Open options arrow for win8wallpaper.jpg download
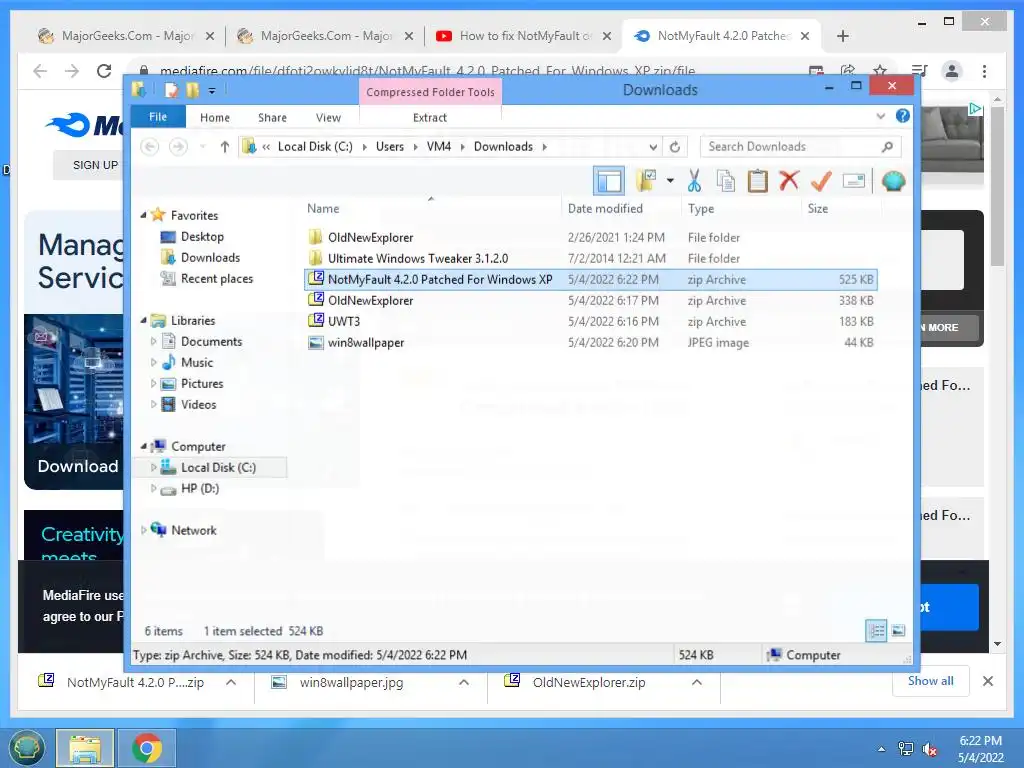 [464, 682]
